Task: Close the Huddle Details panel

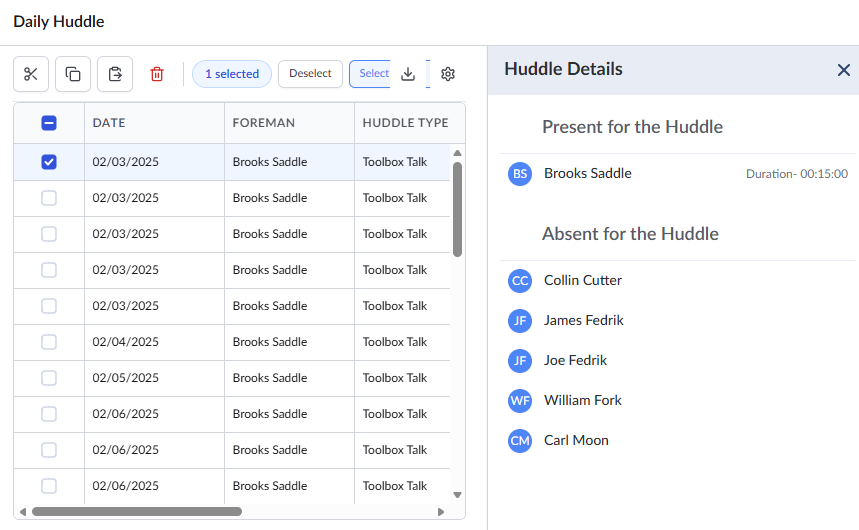Action: tap(844, 70)
